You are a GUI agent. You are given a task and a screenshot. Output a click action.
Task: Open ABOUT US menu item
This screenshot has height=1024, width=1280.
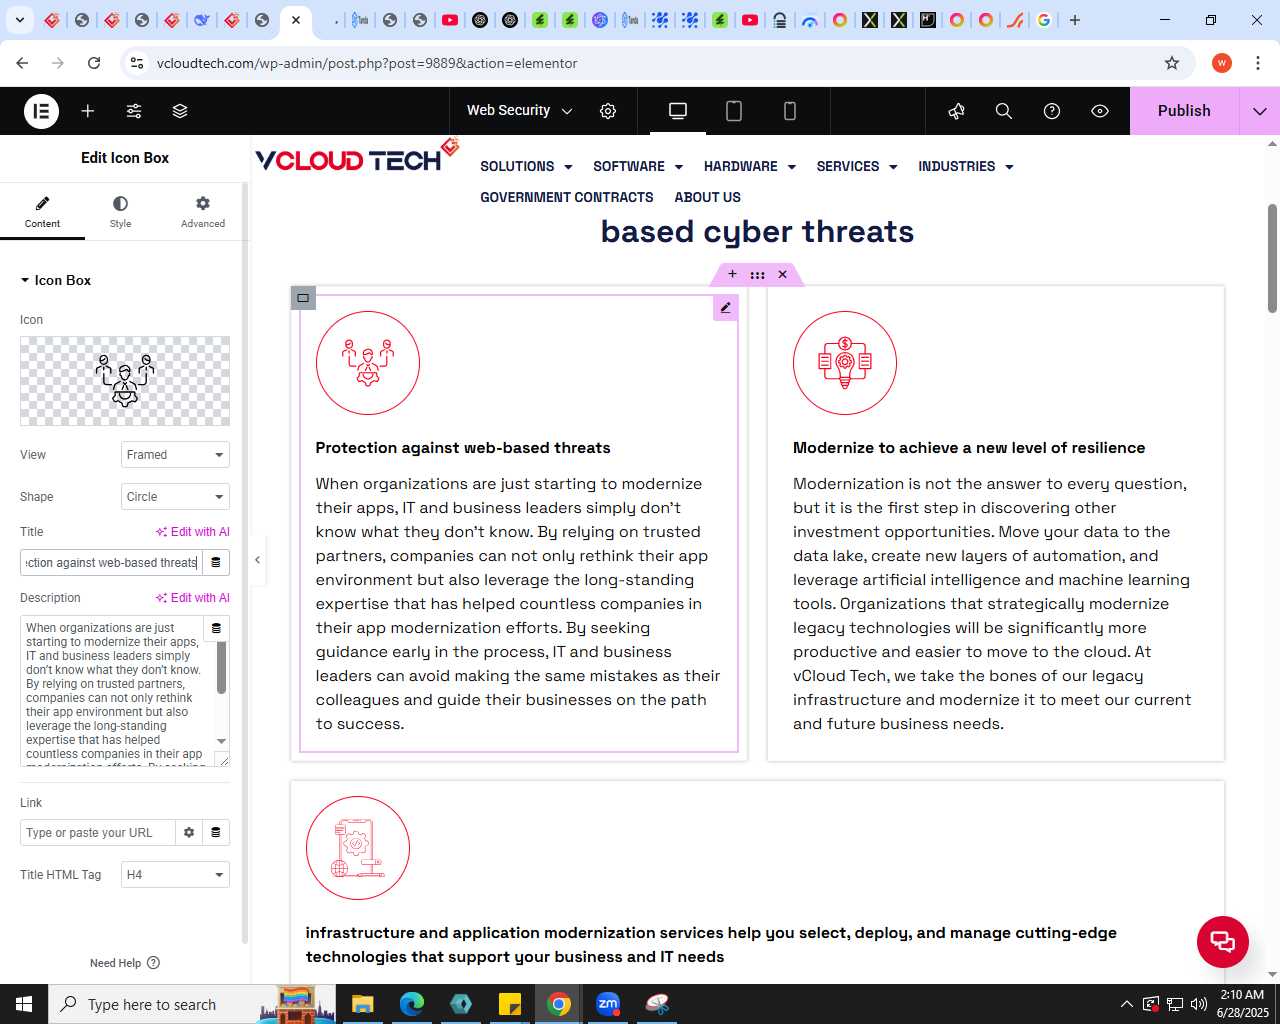(x=707, y=198)
